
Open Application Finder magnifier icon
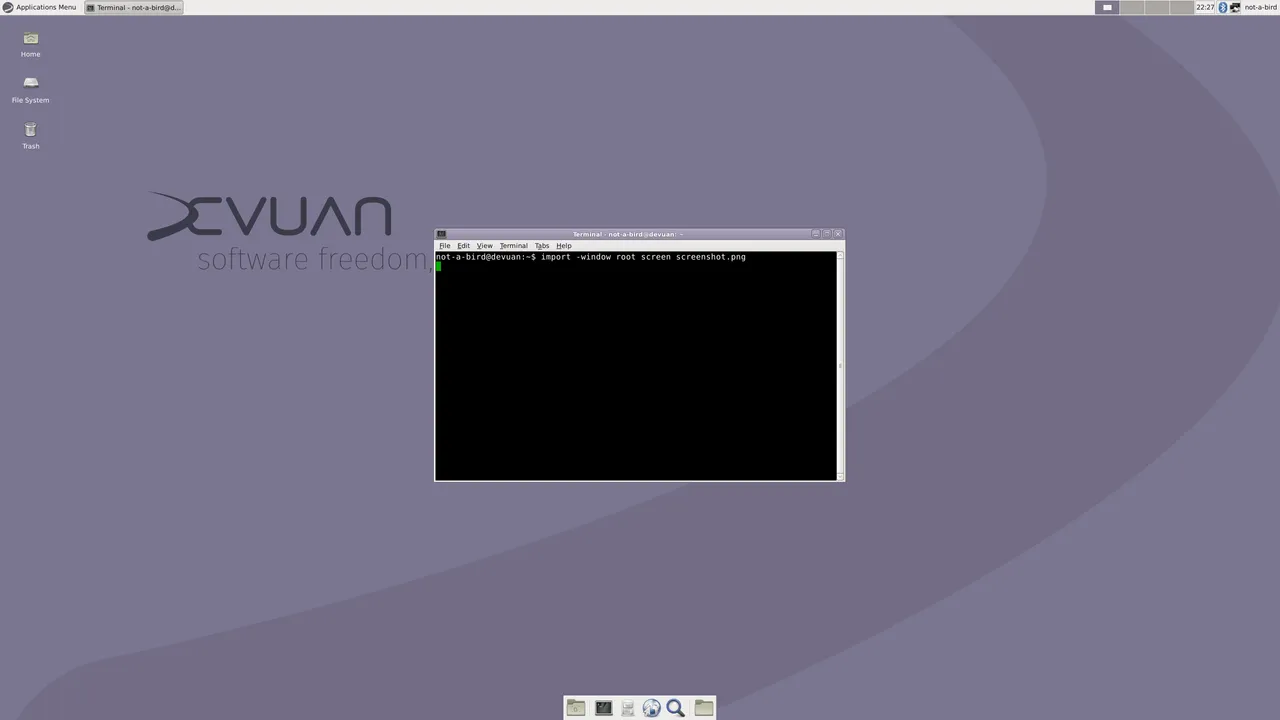(x=676, y=708)
